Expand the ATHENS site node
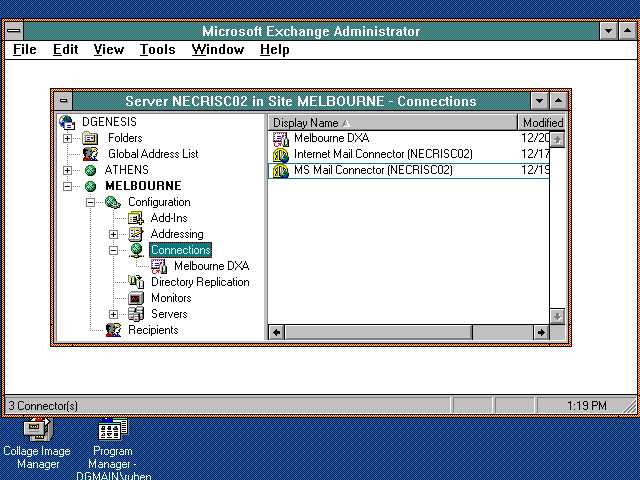 tap(67, 170)
